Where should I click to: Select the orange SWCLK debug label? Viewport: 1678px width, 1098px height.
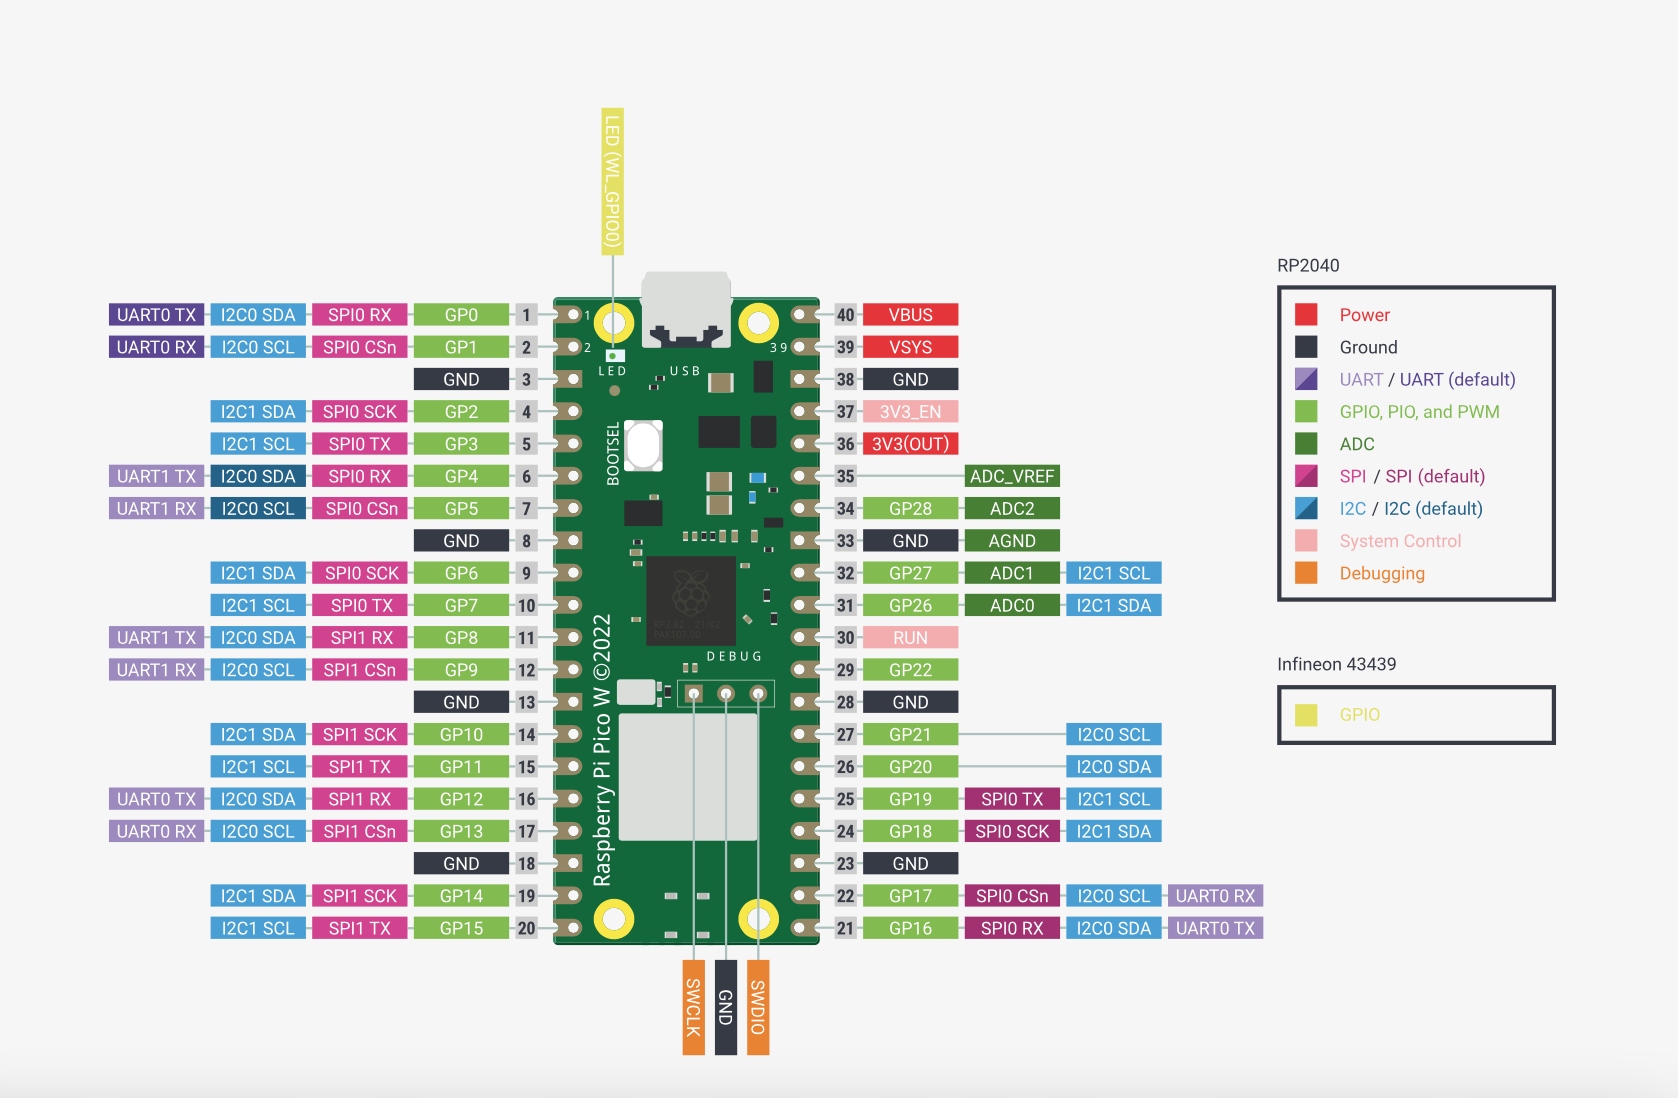pyautogui.click(x=693, y=1007)
